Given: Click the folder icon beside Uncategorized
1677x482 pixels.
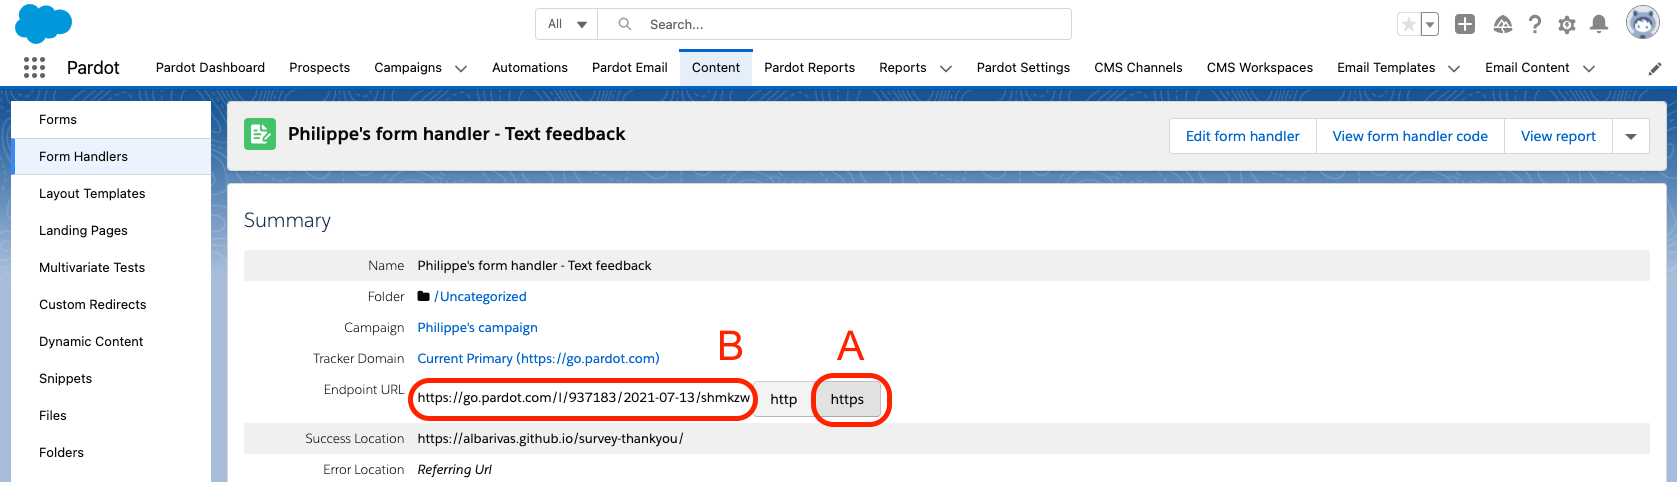Looking at the screenshot, I should (424, 296).
